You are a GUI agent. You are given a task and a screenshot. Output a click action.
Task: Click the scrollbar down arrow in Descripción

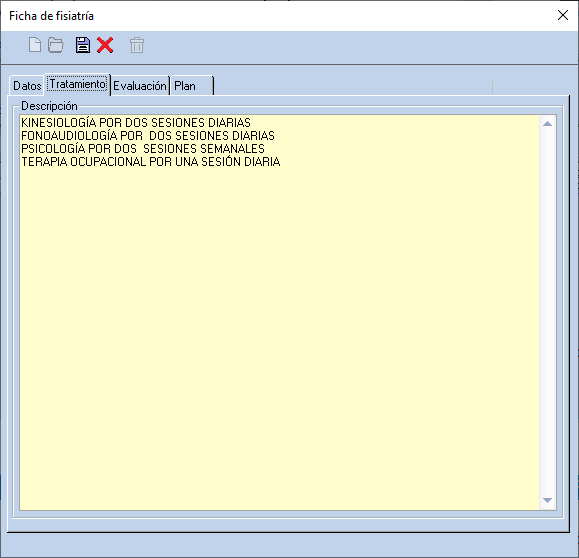(548, 500)
